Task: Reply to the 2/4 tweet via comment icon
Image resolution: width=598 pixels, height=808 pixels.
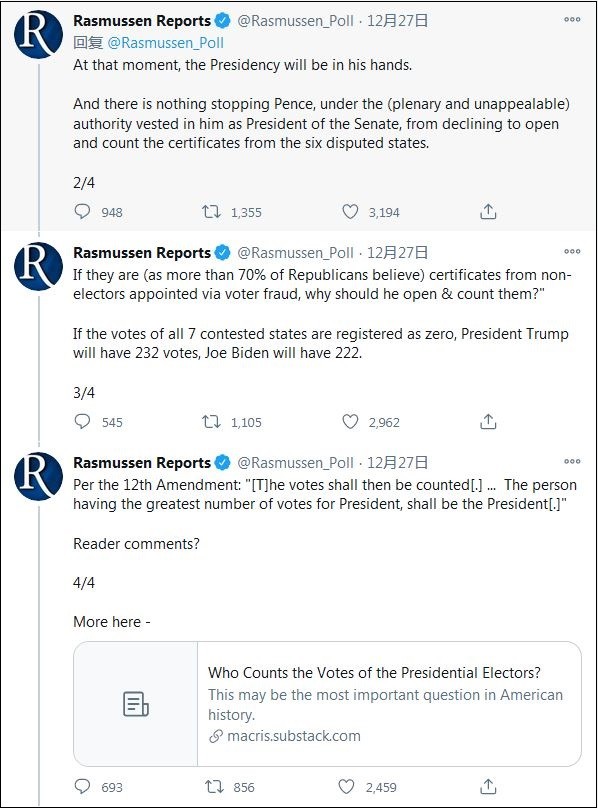Action: (x=82, y=212)
